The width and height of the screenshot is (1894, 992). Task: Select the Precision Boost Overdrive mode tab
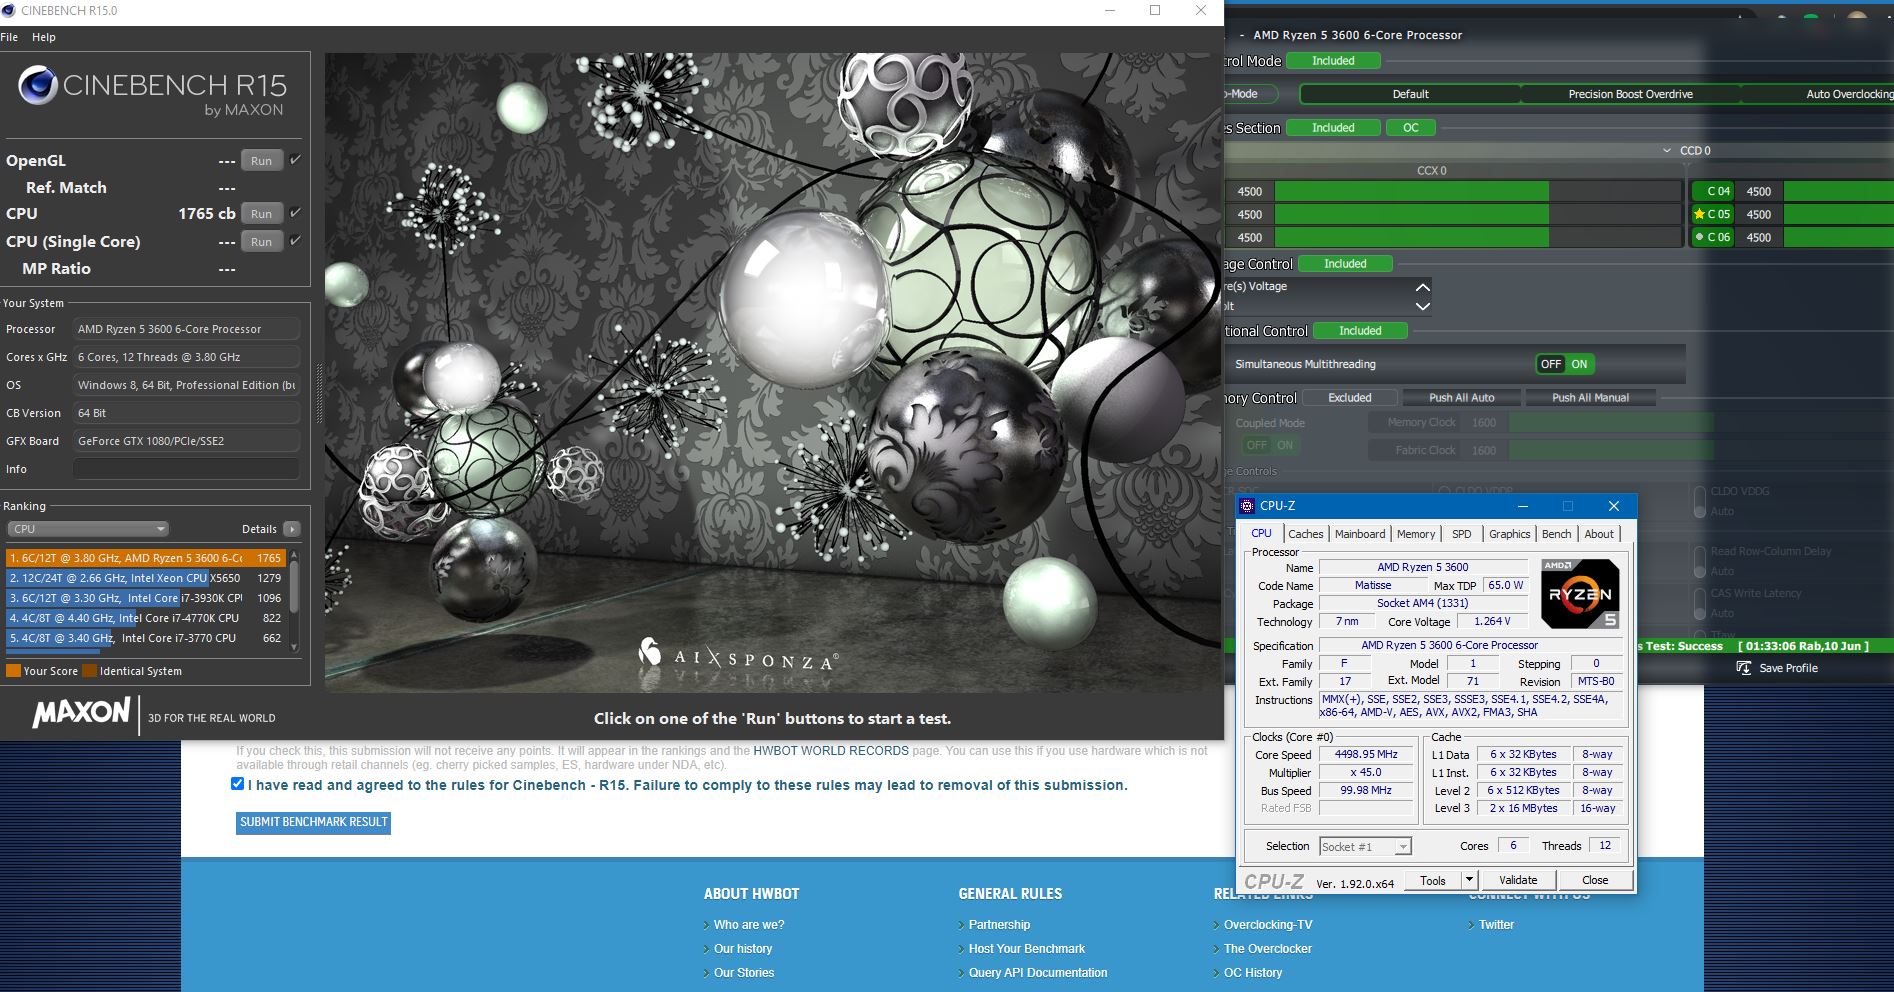pyautogui.click(x=1630, y=94)
